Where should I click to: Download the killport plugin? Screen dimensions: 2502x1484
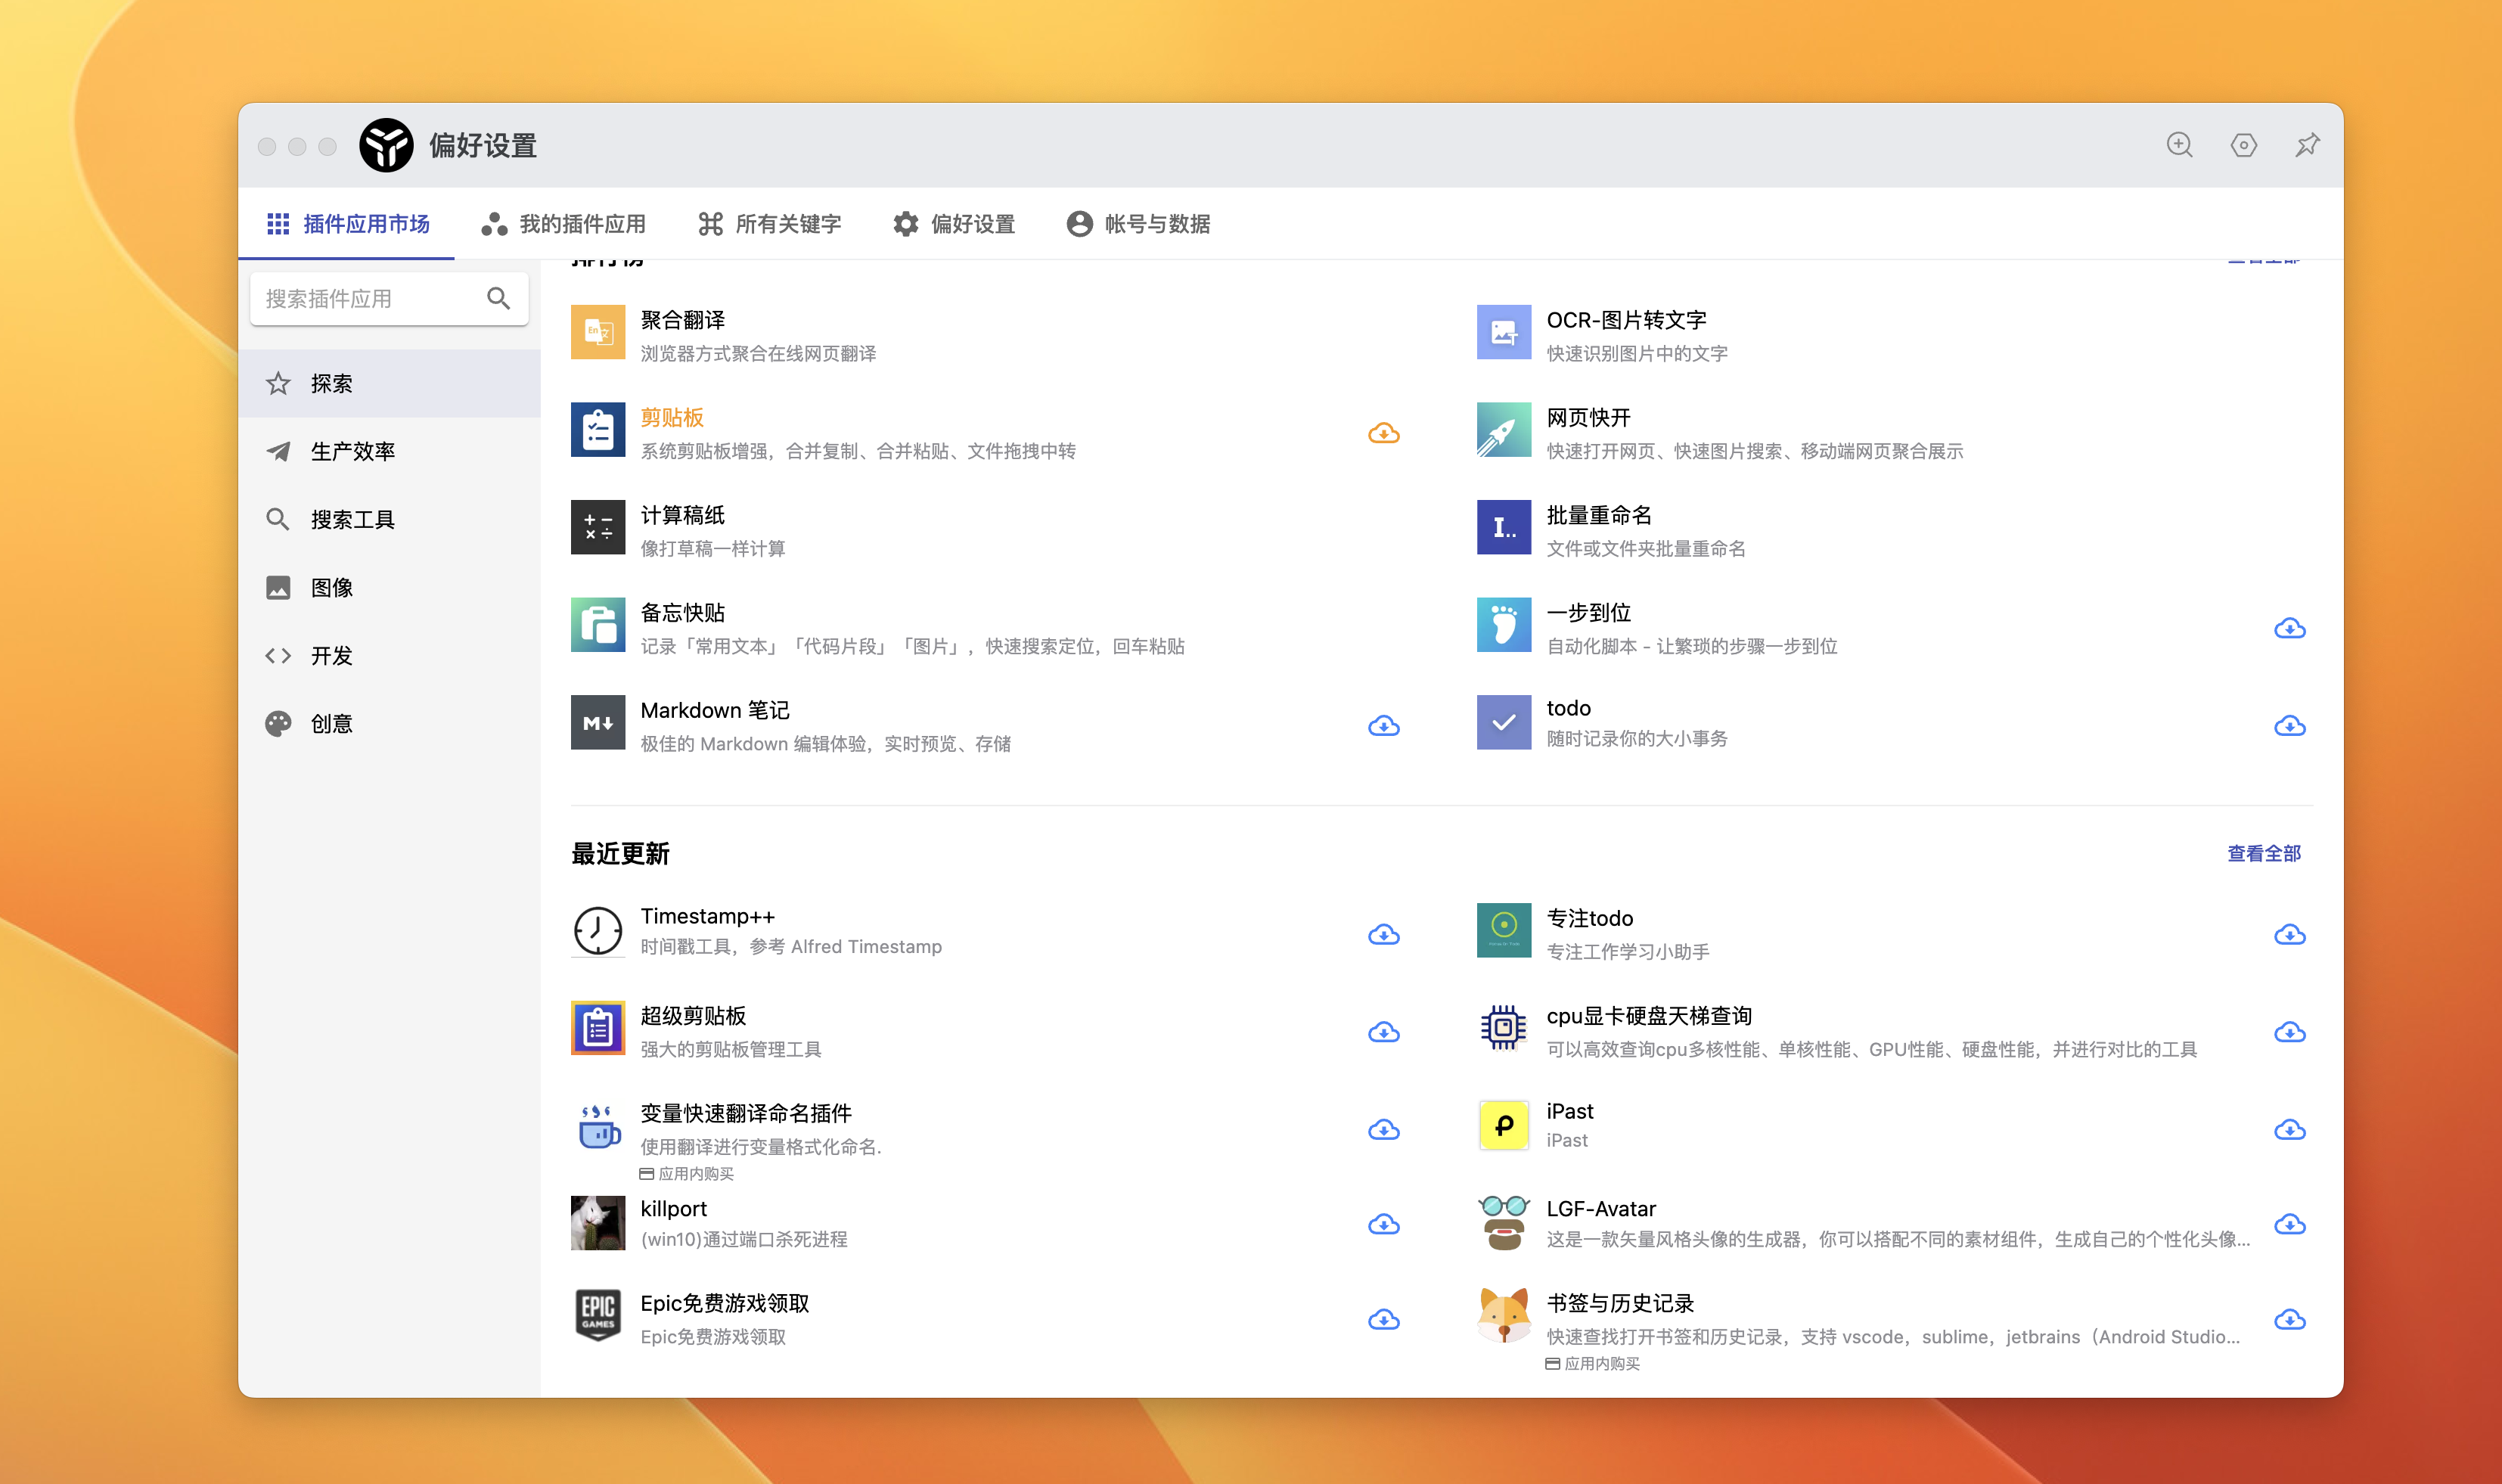click(x=1383, y=1225)
